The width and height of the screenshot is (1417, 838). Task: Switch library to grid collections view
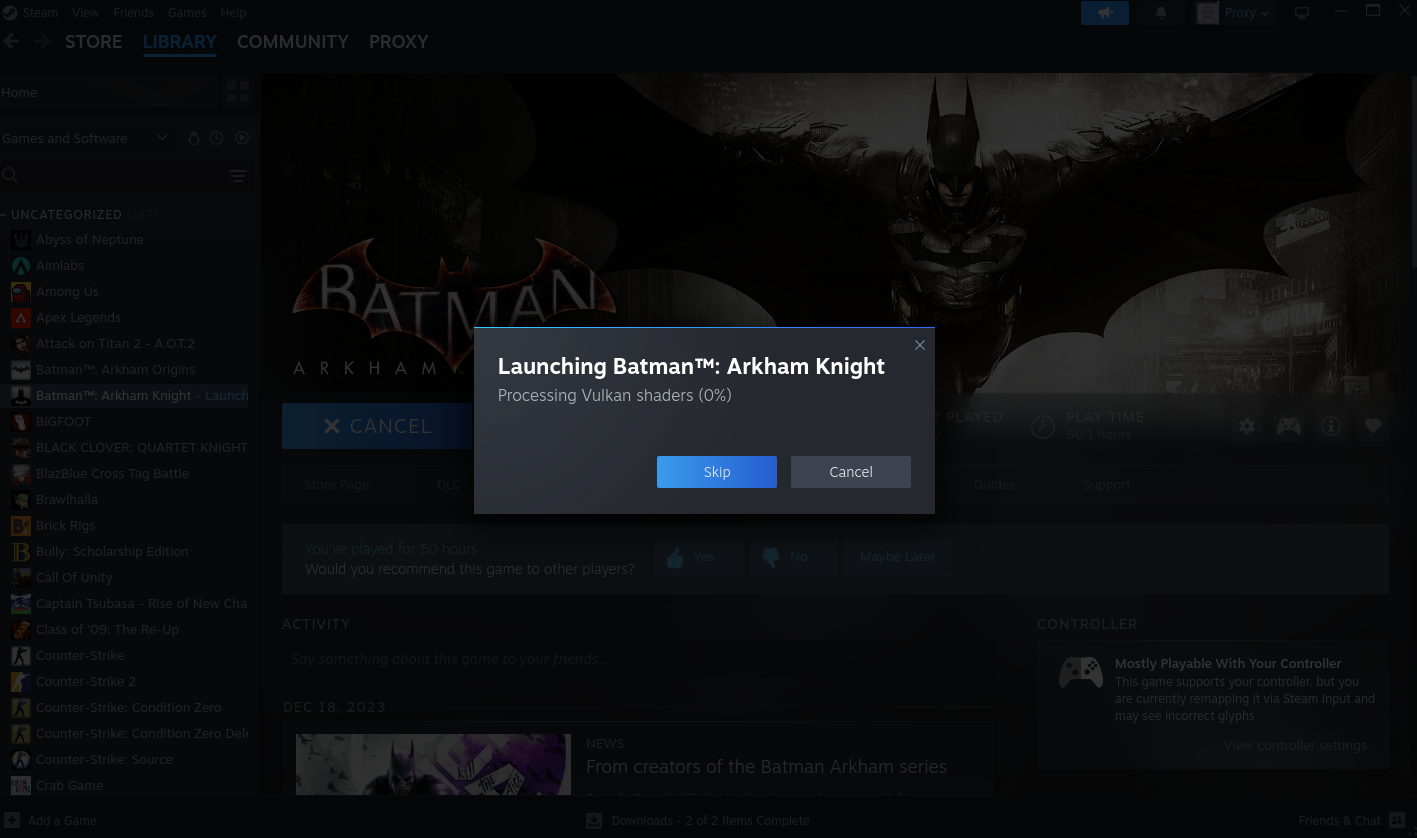[238, 92]
